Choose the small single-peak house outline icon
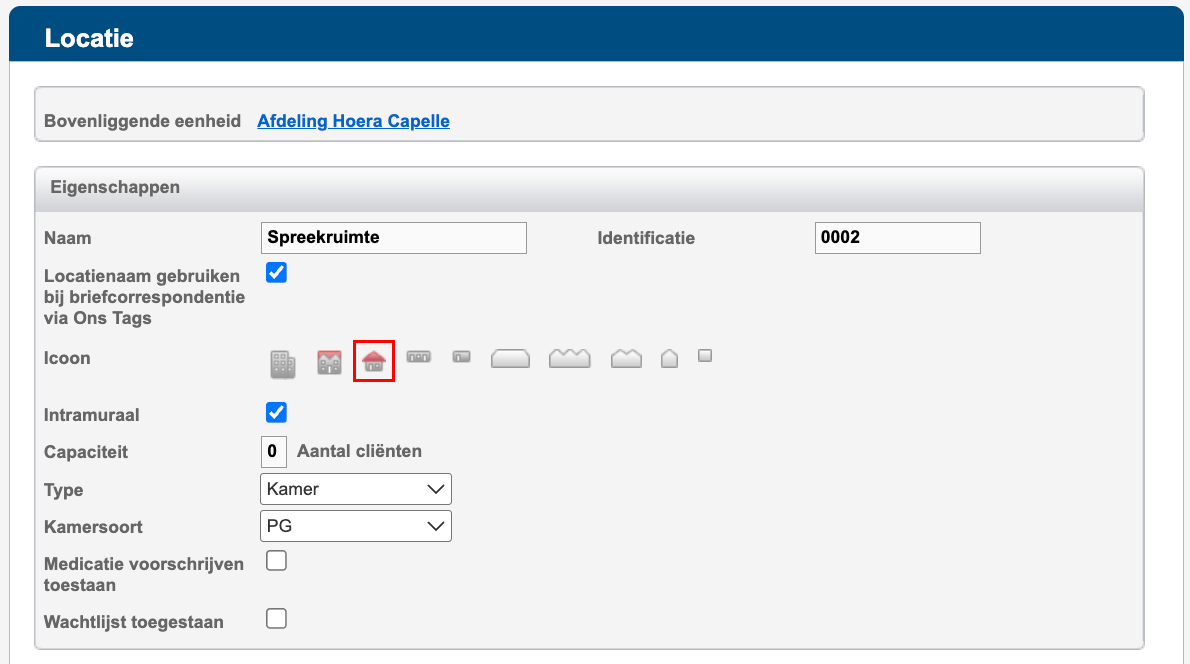 (669, 358)
